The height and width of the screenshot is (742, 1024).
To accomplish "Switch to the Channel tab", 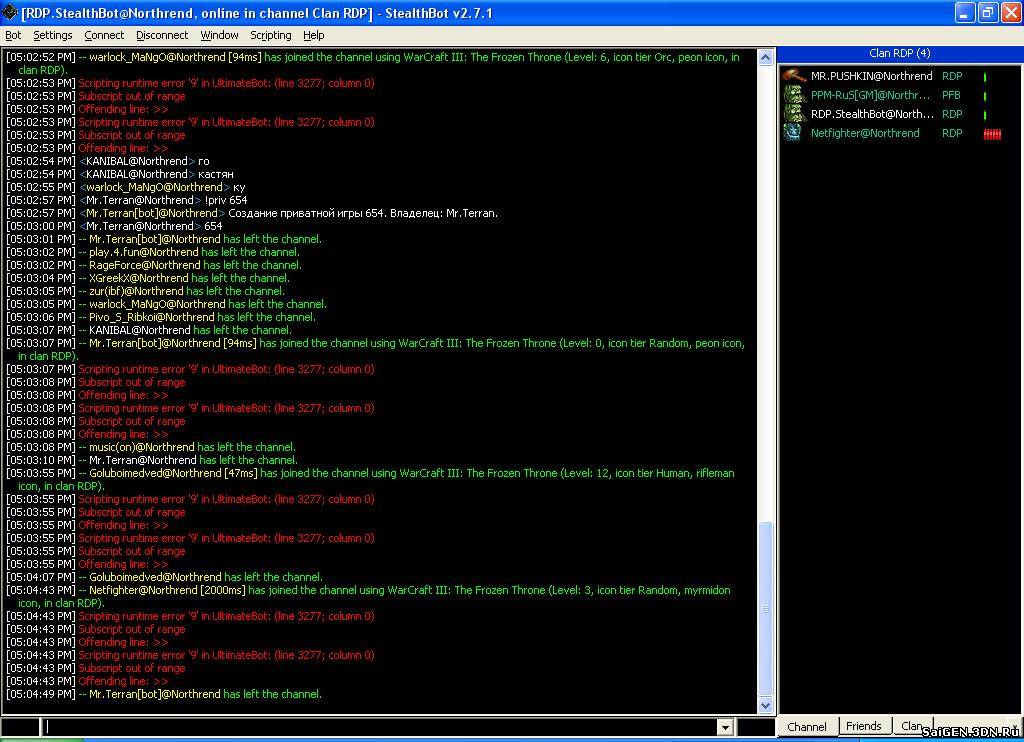I will pyautogui.click(x=807, y=726).
